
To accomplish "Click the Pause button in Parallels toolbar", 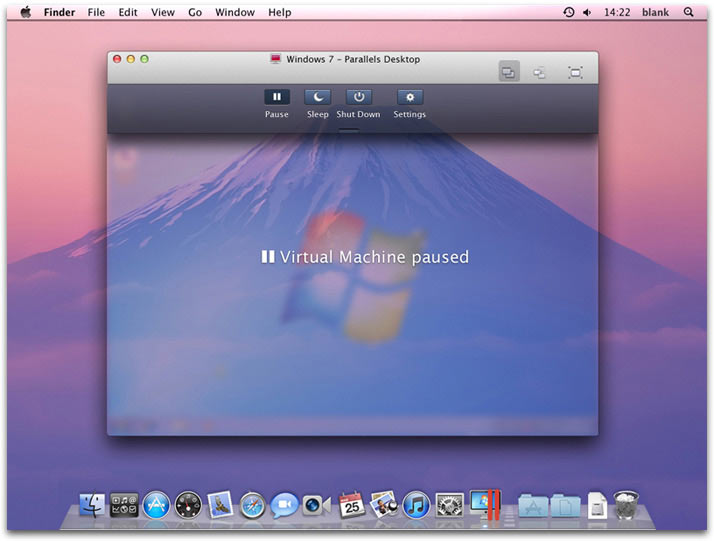I will click(277, 98).
